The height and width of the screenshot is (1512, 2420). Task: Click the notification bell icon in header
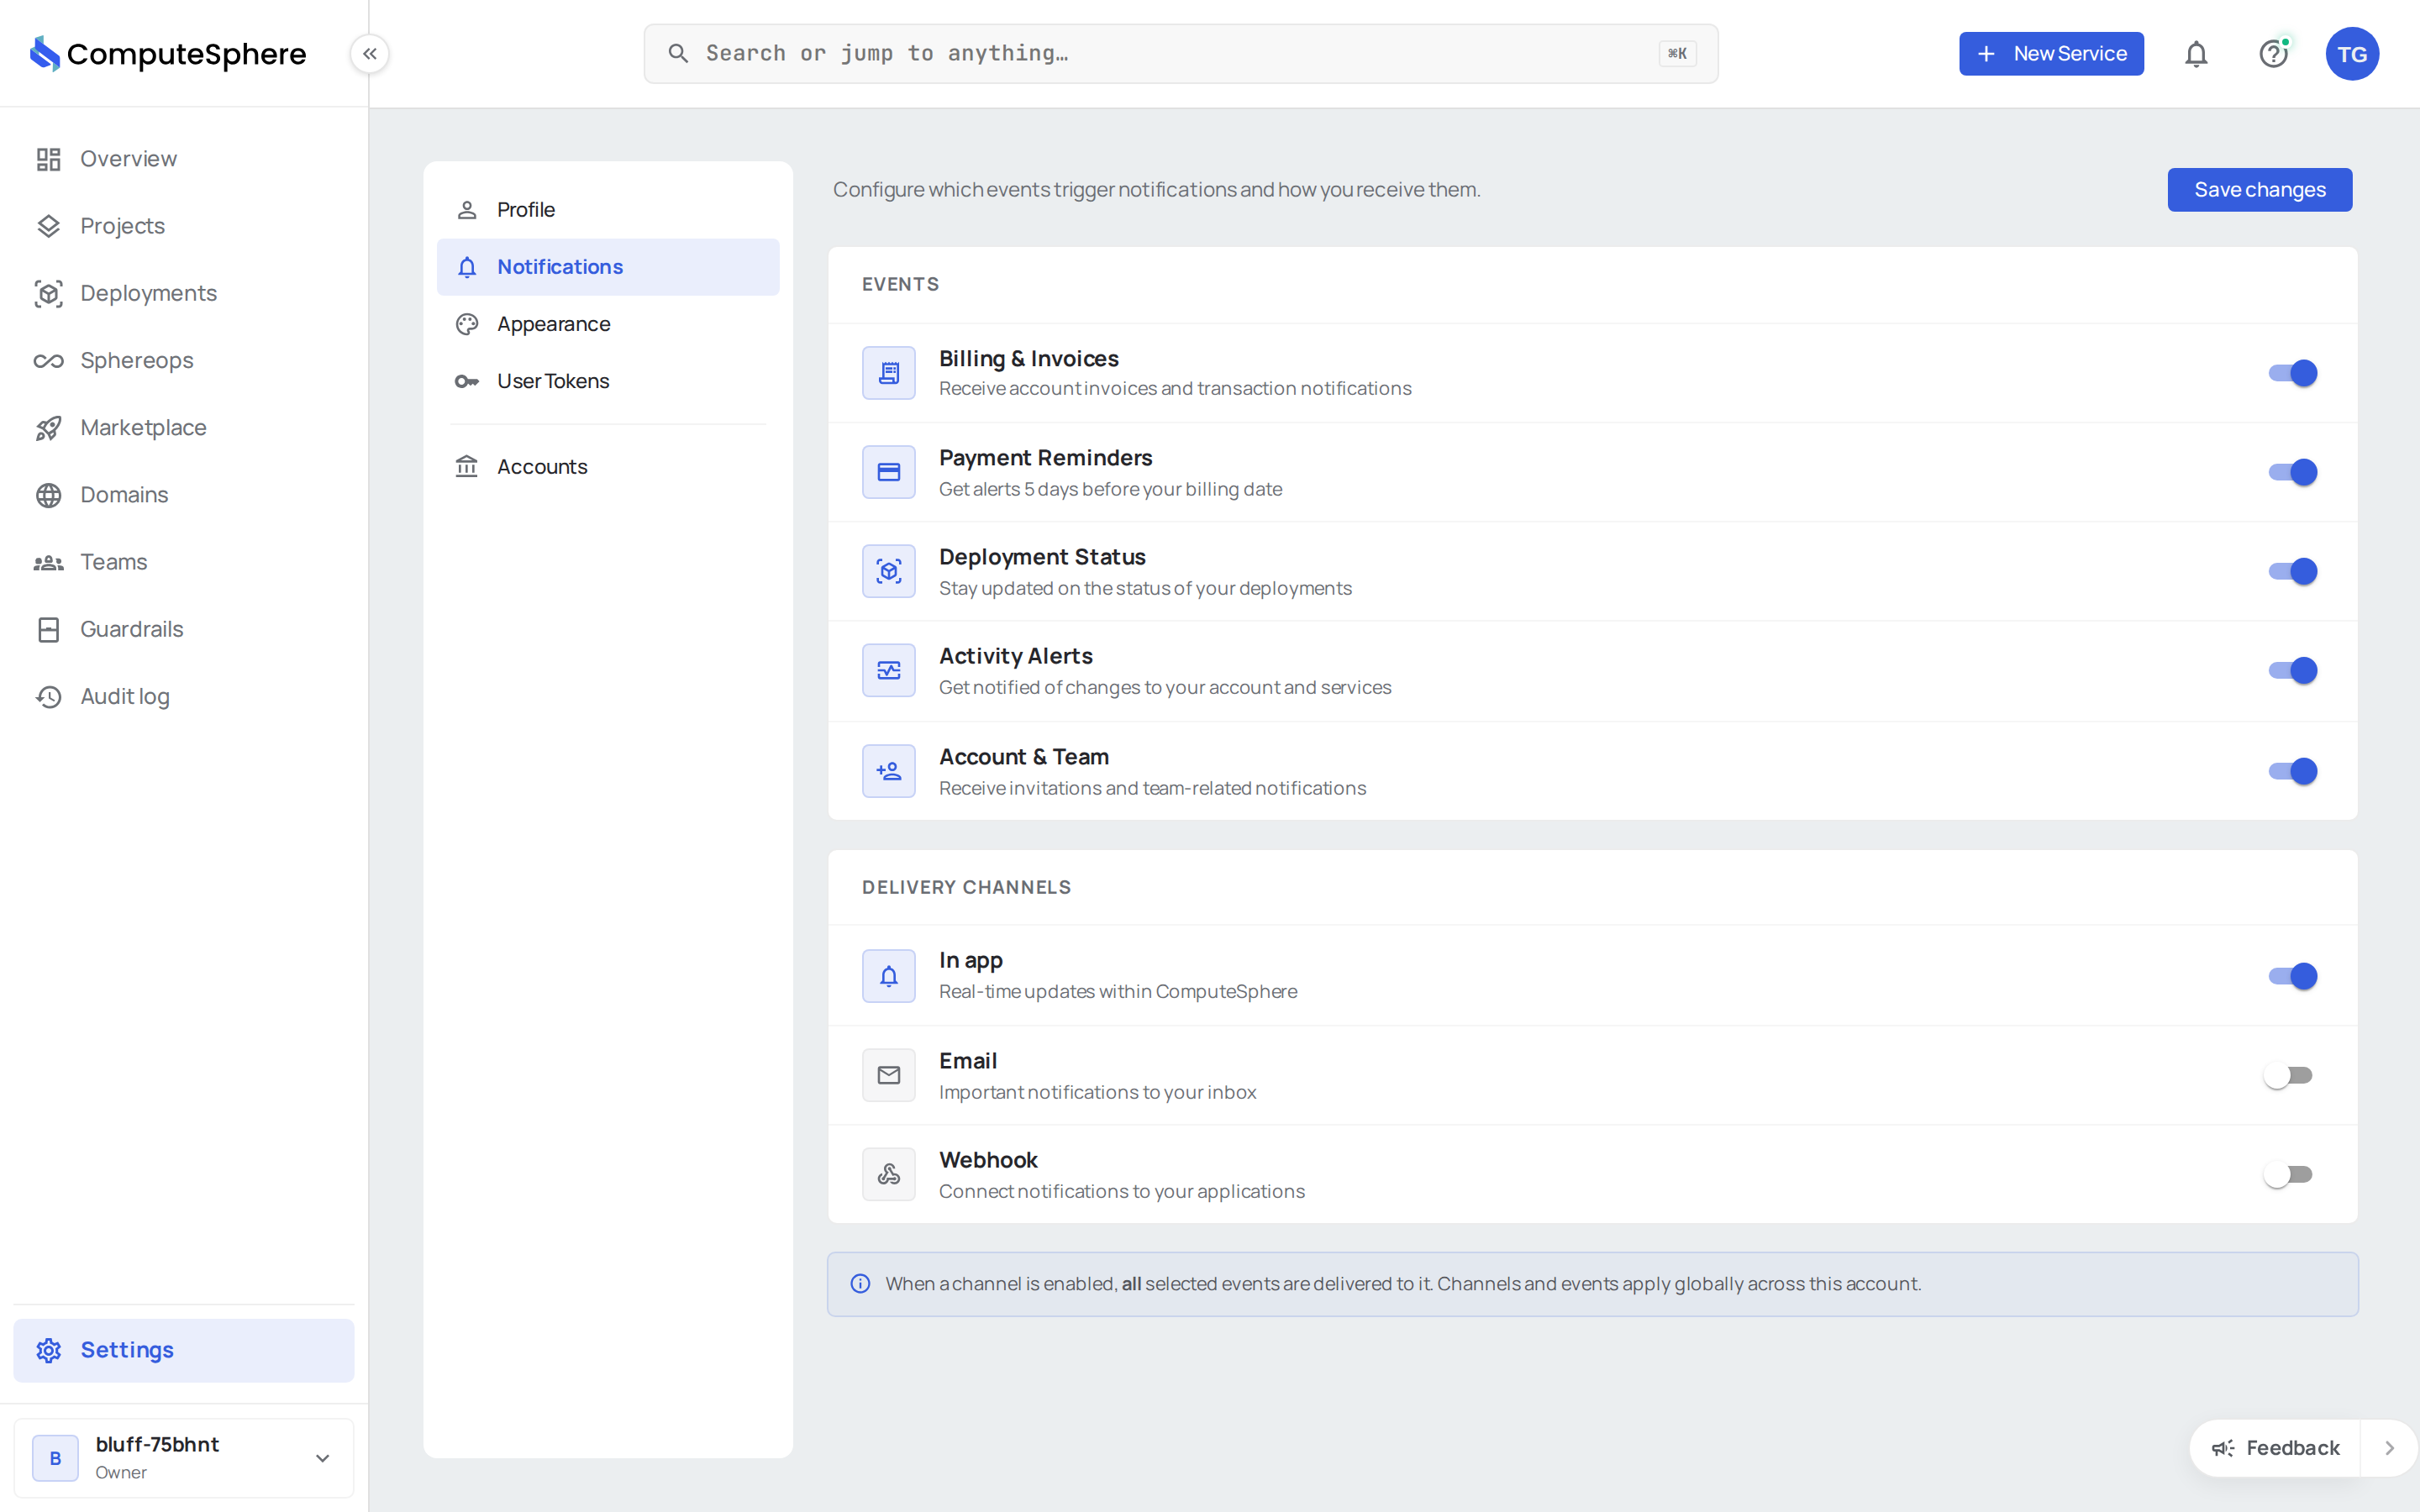point(2196,54)
